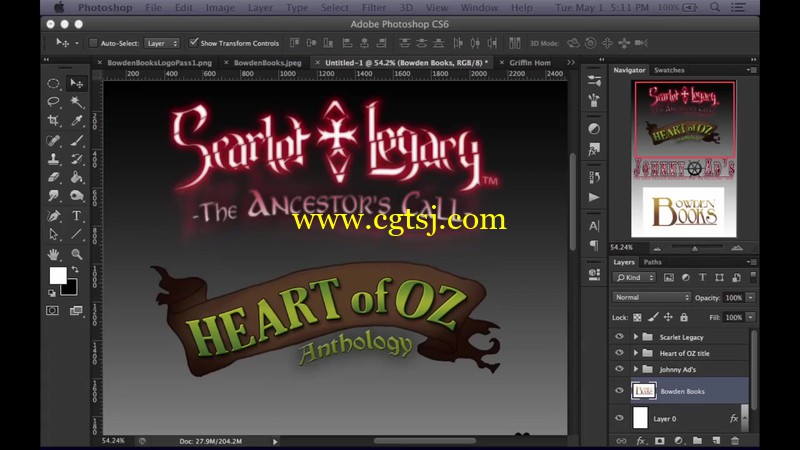This screenshot has width=800, height=450.
Task: Open Opacity slider dropdown arrow
Action: coord(751,297)
